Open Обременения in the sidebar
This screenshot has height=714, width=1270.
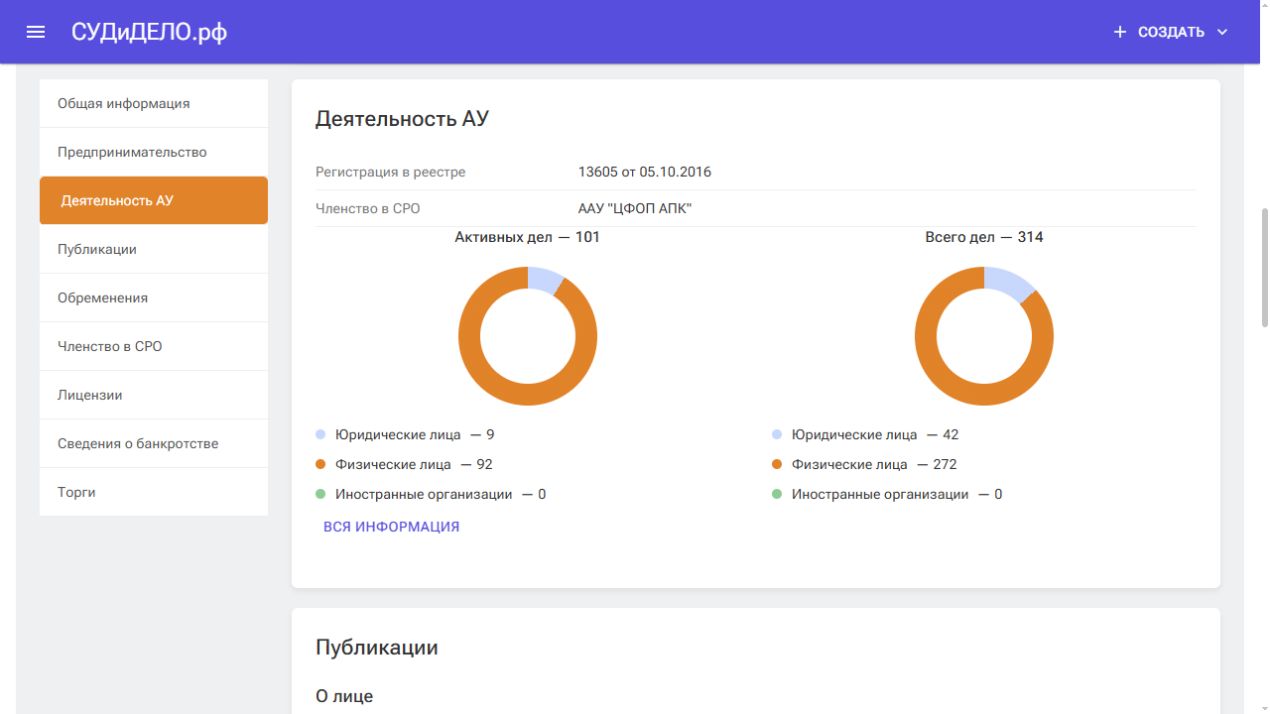pyautogui.click(x=154, y=298)
